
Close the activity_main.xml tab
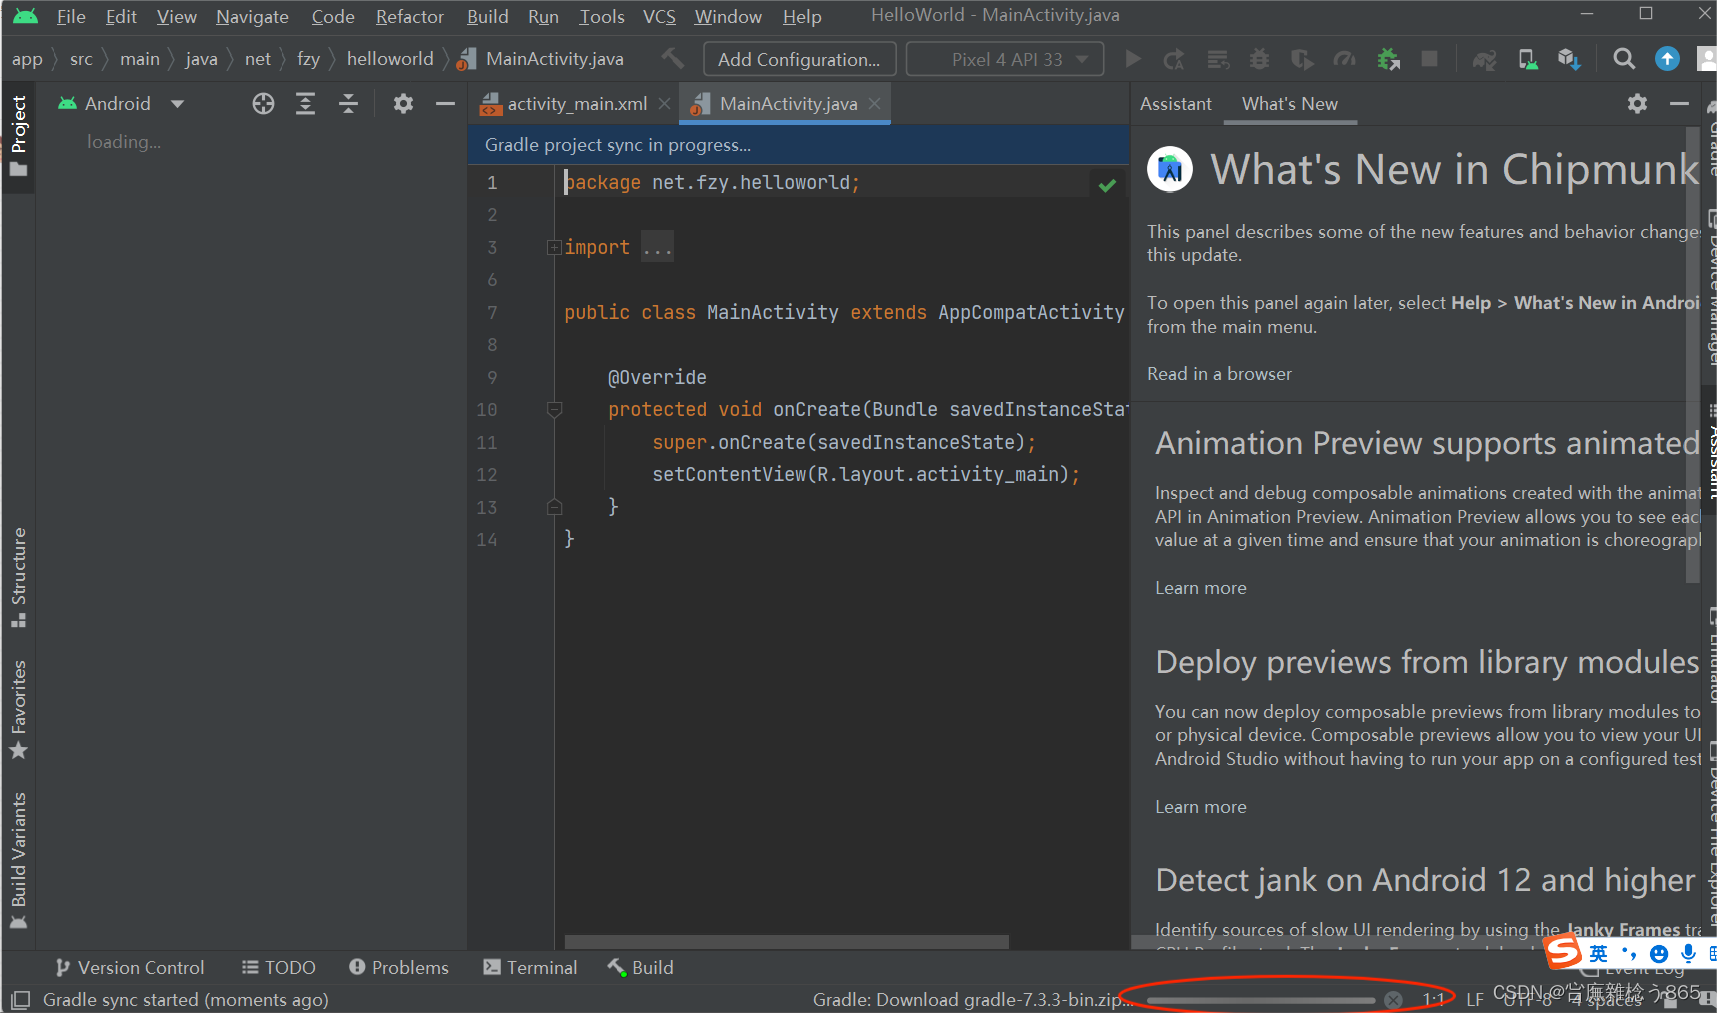(x=664, y=103)
